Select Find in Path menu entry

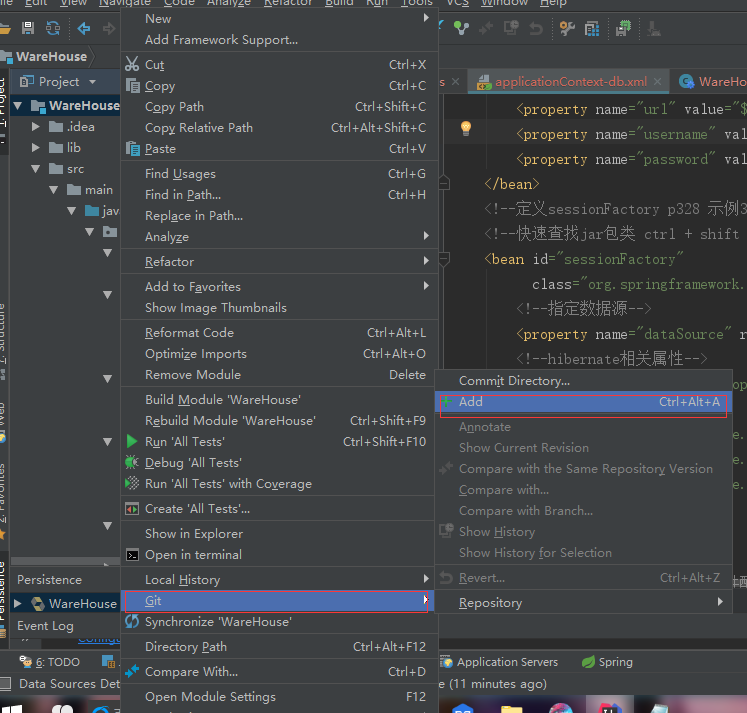coord(279,195)
